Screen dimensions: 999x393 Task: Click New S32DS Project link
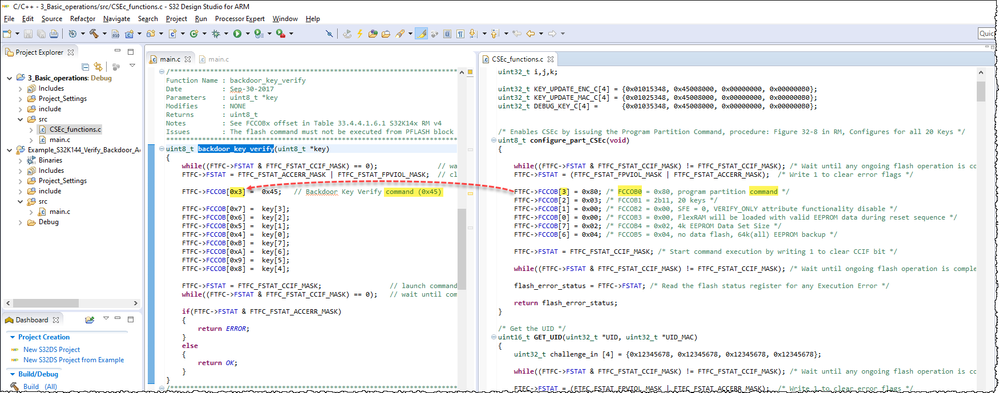coord(52,349)
